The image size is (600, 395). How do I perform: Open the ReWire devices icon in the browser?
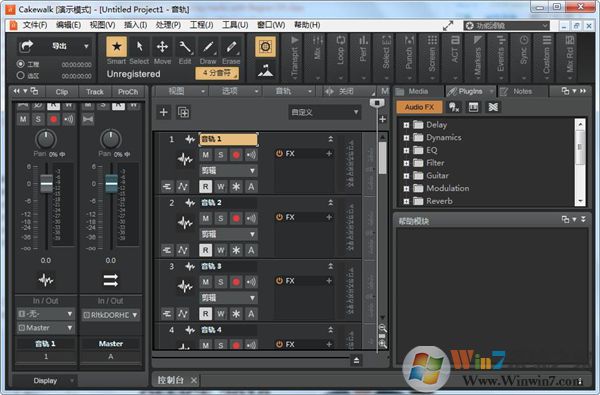493,107
